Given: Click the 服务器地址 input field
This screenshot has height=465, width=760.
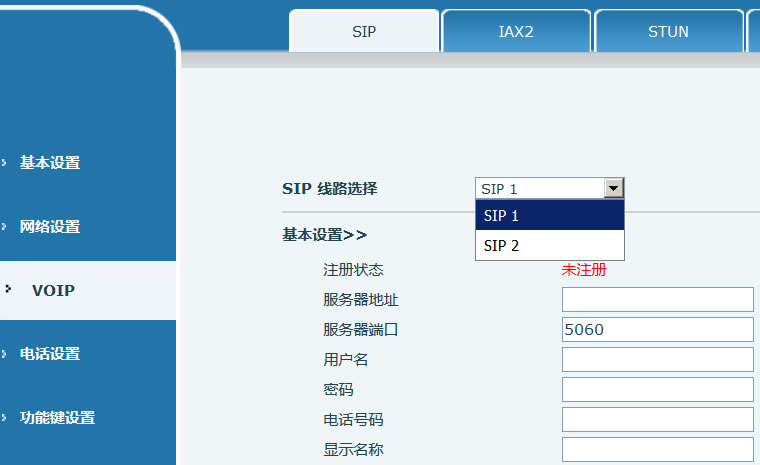Looking at the screenshot, I should pos(657,300).
